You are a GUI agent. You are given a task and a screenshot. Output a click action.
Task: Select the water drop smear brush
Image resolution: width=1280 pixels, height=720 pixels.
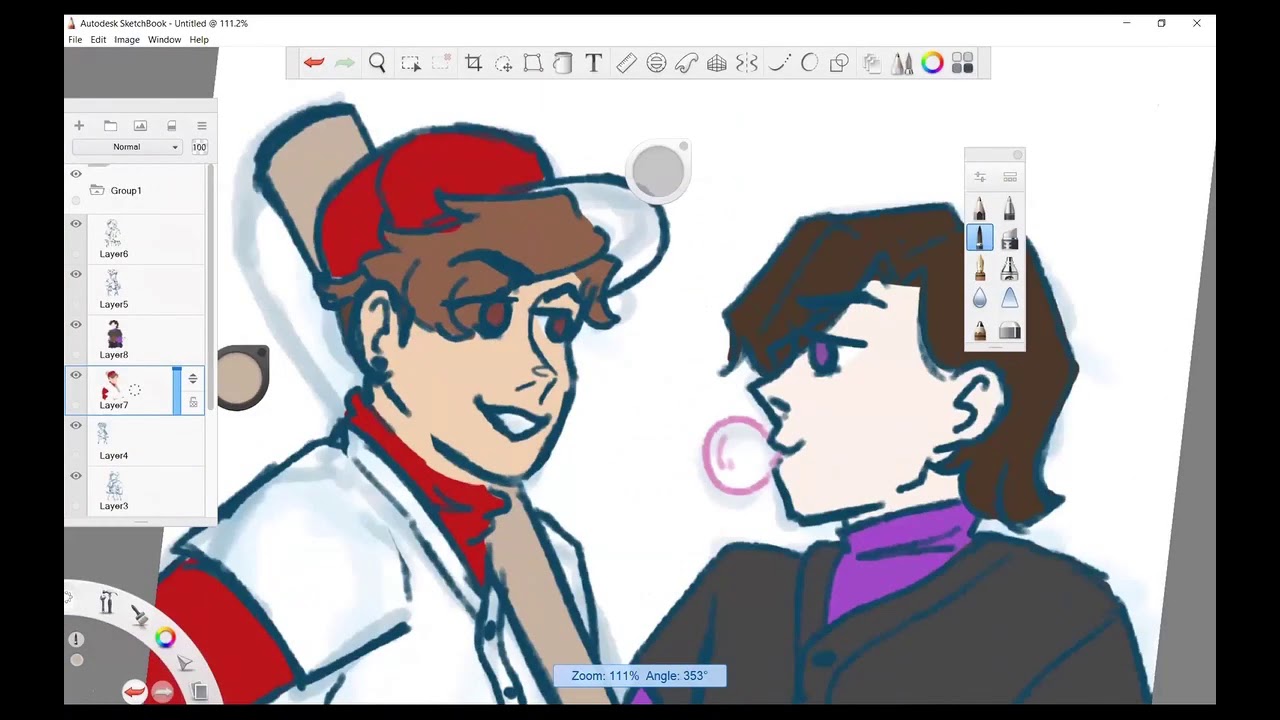[980, 298]
